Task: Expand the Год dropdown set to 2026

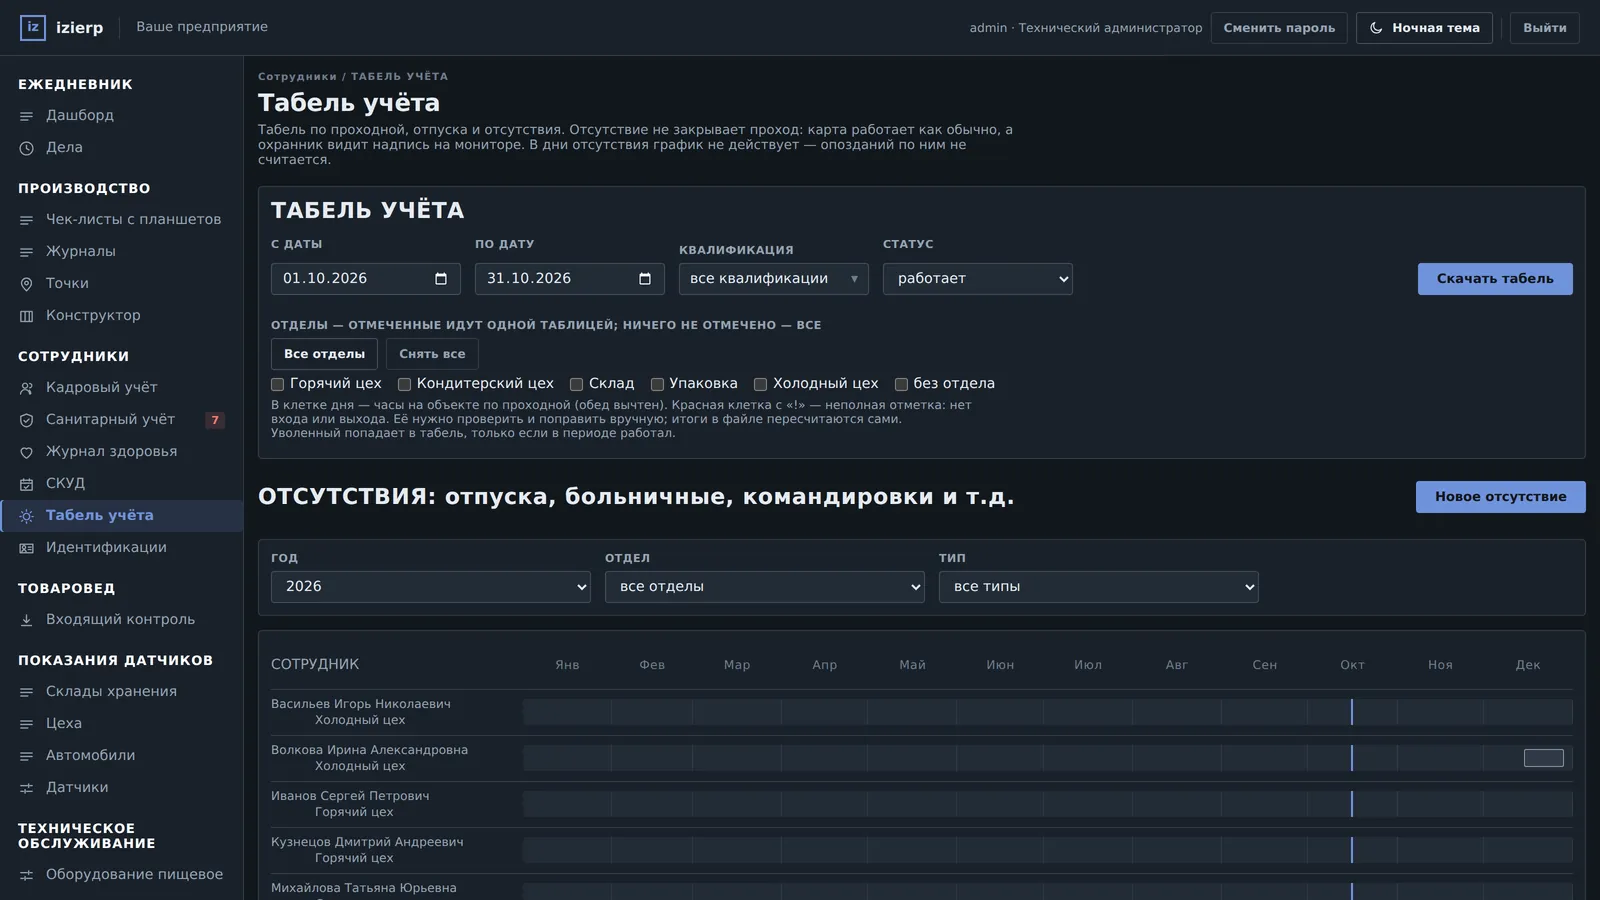Action: click(x=430, y=587)
